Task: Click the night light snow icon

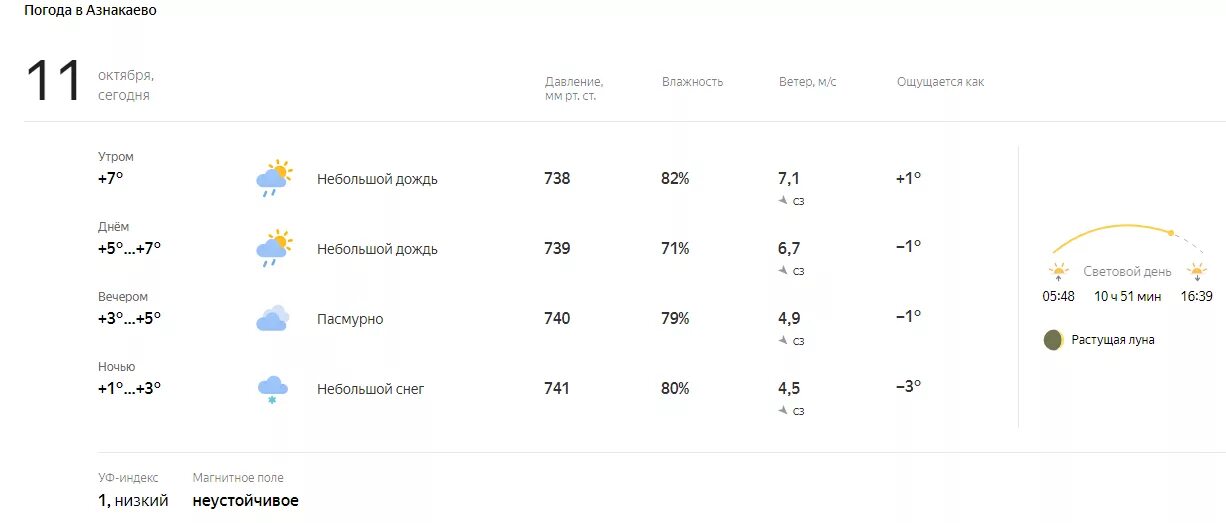Action: point(272,389)
